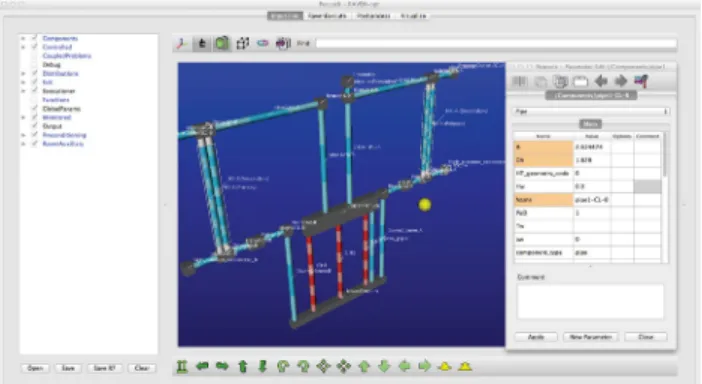702x384 pixels.
Task: Expand the Distributions tree node
Action: pos(23,73)
